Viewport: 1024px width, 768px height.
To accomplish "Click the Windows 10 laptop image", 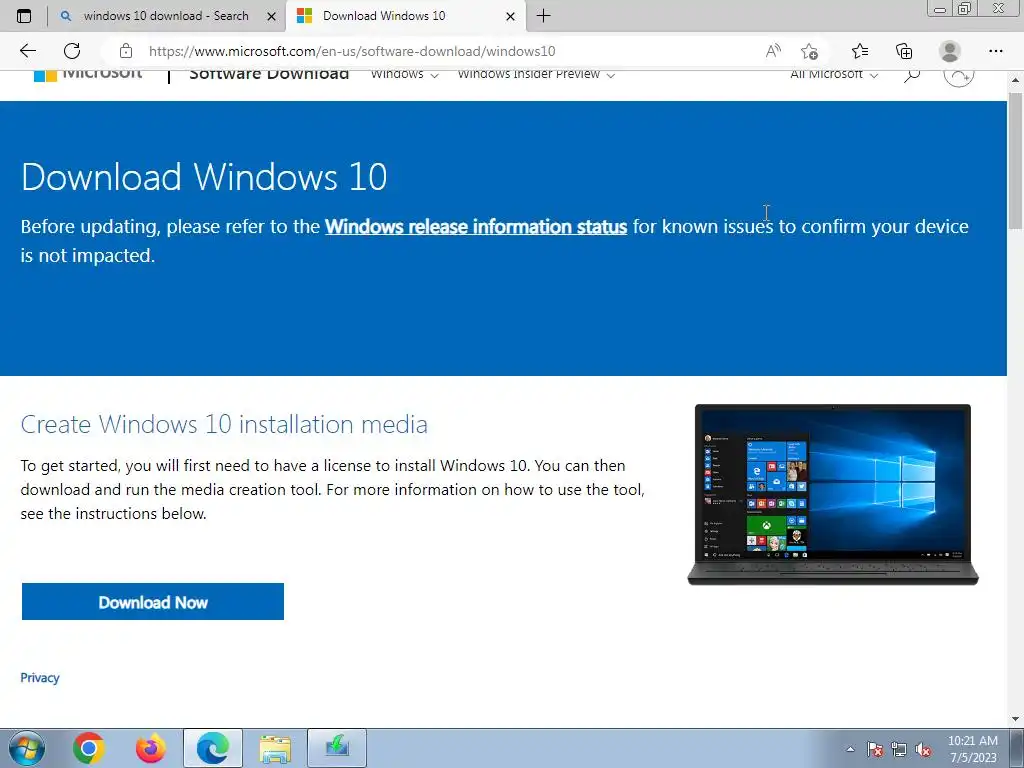I will pyautogui.click(x=833, y=494).
